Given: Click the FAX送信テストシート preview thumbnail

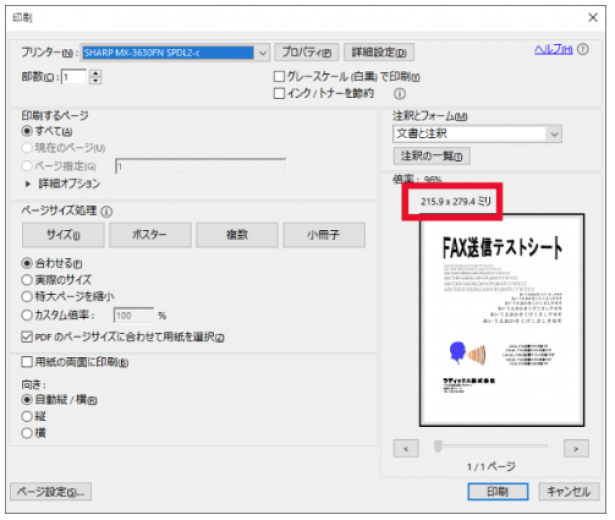Looking at the screenshot, I should pyautogui.click(x=502, y=320).
